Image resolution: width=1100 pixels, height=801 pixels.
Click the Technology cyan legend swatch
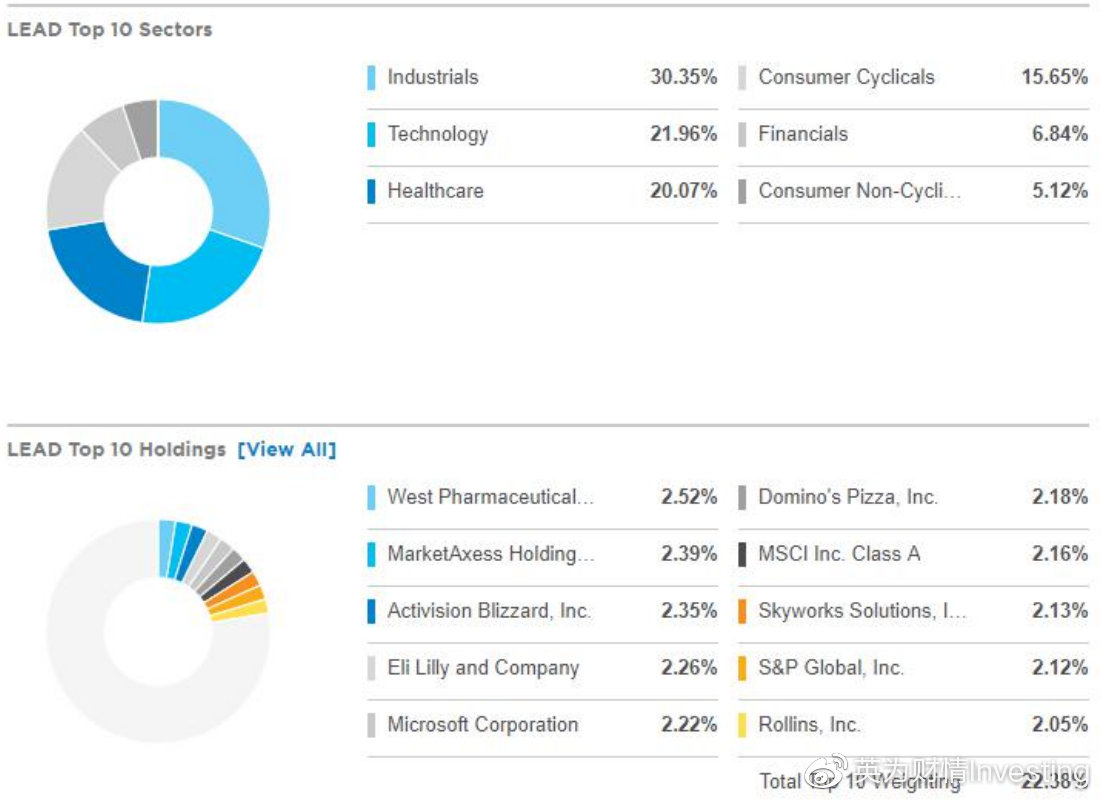click(x=372, y=134)
